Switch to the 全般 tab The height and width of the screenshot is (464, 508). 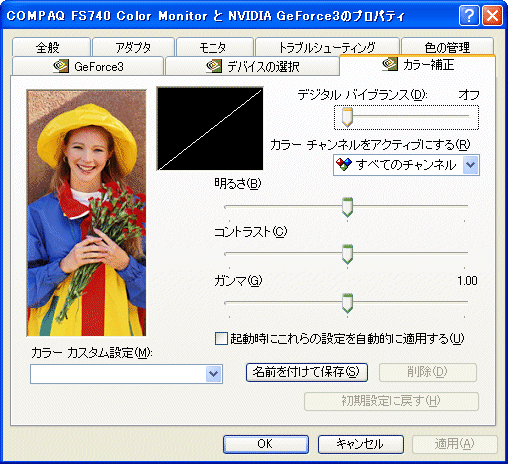51,47
